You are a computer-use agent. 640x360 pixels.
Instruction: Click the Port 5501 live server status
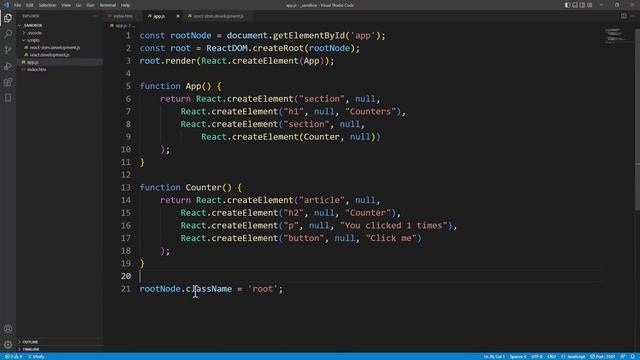coord(602,356)
